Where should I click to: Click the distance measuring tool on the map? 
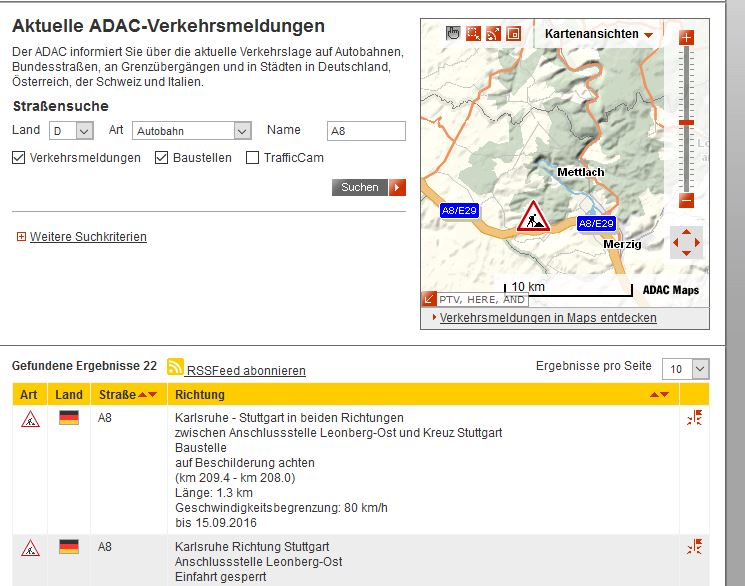[493, 33]
